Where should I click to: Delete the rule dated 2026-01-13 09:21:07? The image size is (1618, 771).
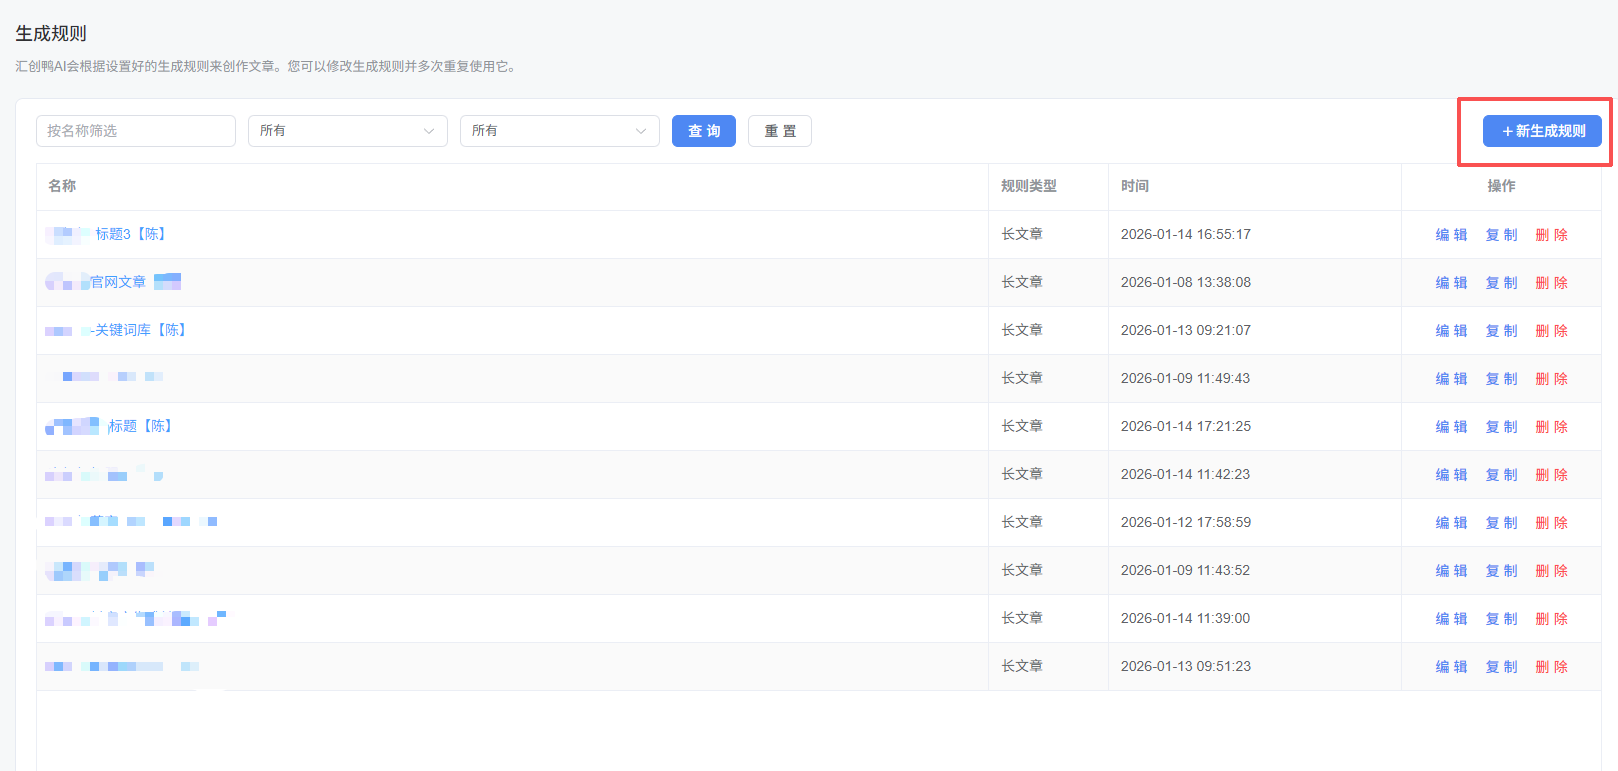[1551, 331]
